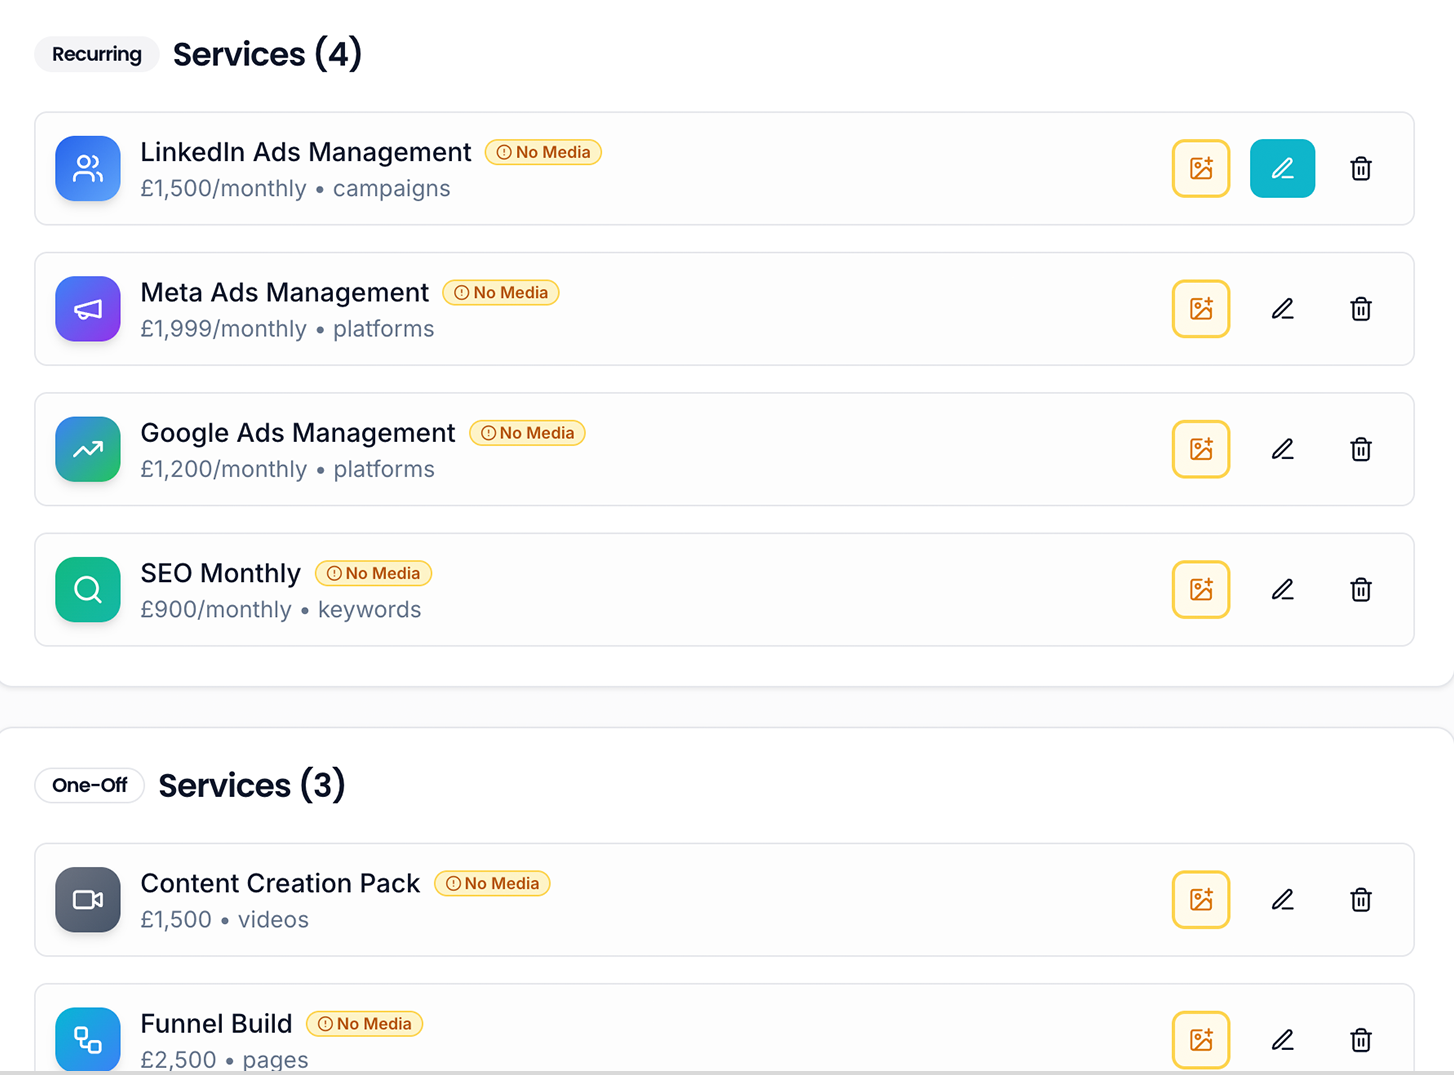Edit the Content Creation Pack service
Viewport: 1454px width, 1075px height.
1282,900
